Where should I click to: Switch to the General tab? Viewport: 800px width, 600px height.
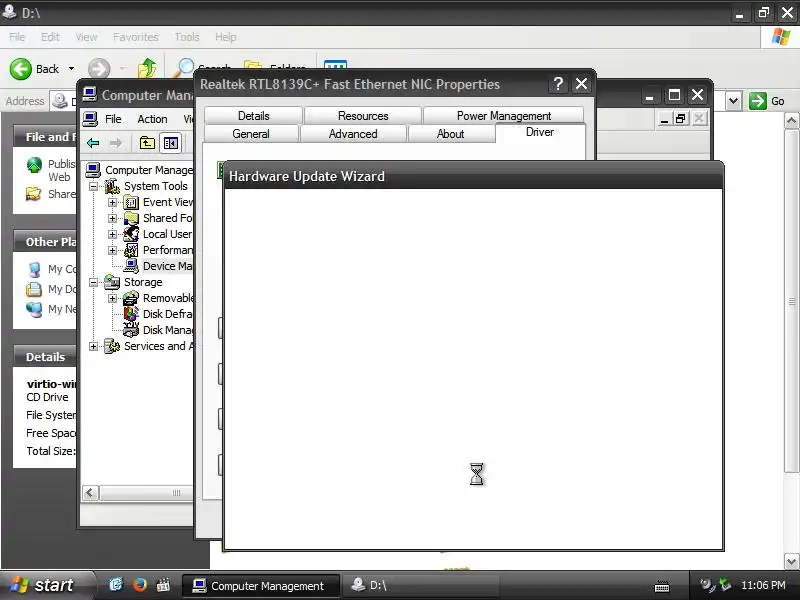click(251, 134)
